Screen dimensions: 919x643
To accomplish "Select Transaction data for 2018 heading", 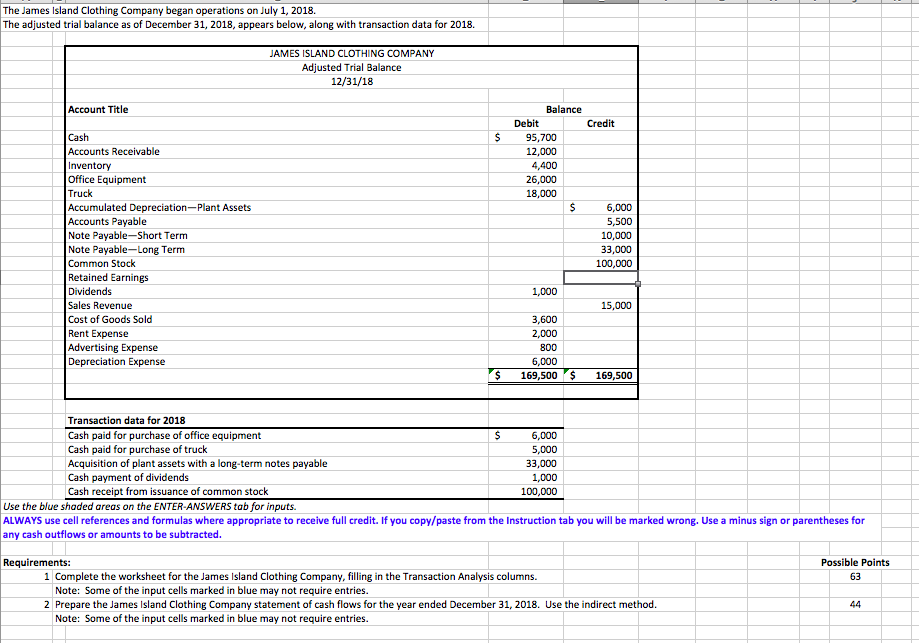I will pos(127,420).
